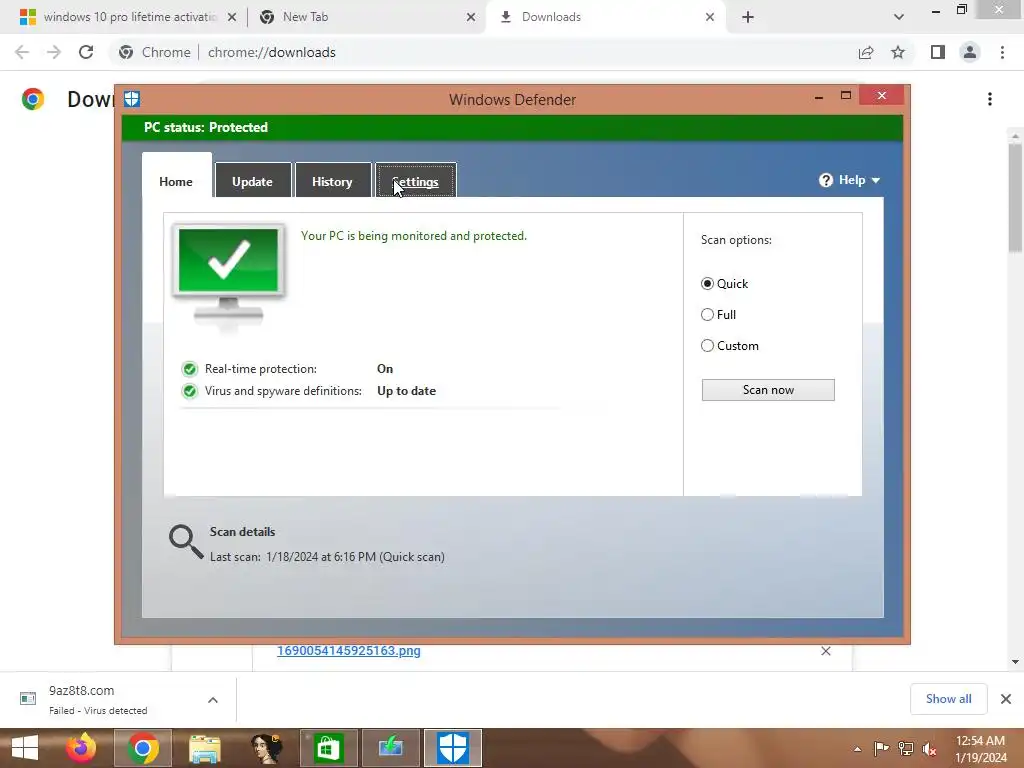Open a new Chrome tab
Viewport: 1024px width, 768px height.
748,17
